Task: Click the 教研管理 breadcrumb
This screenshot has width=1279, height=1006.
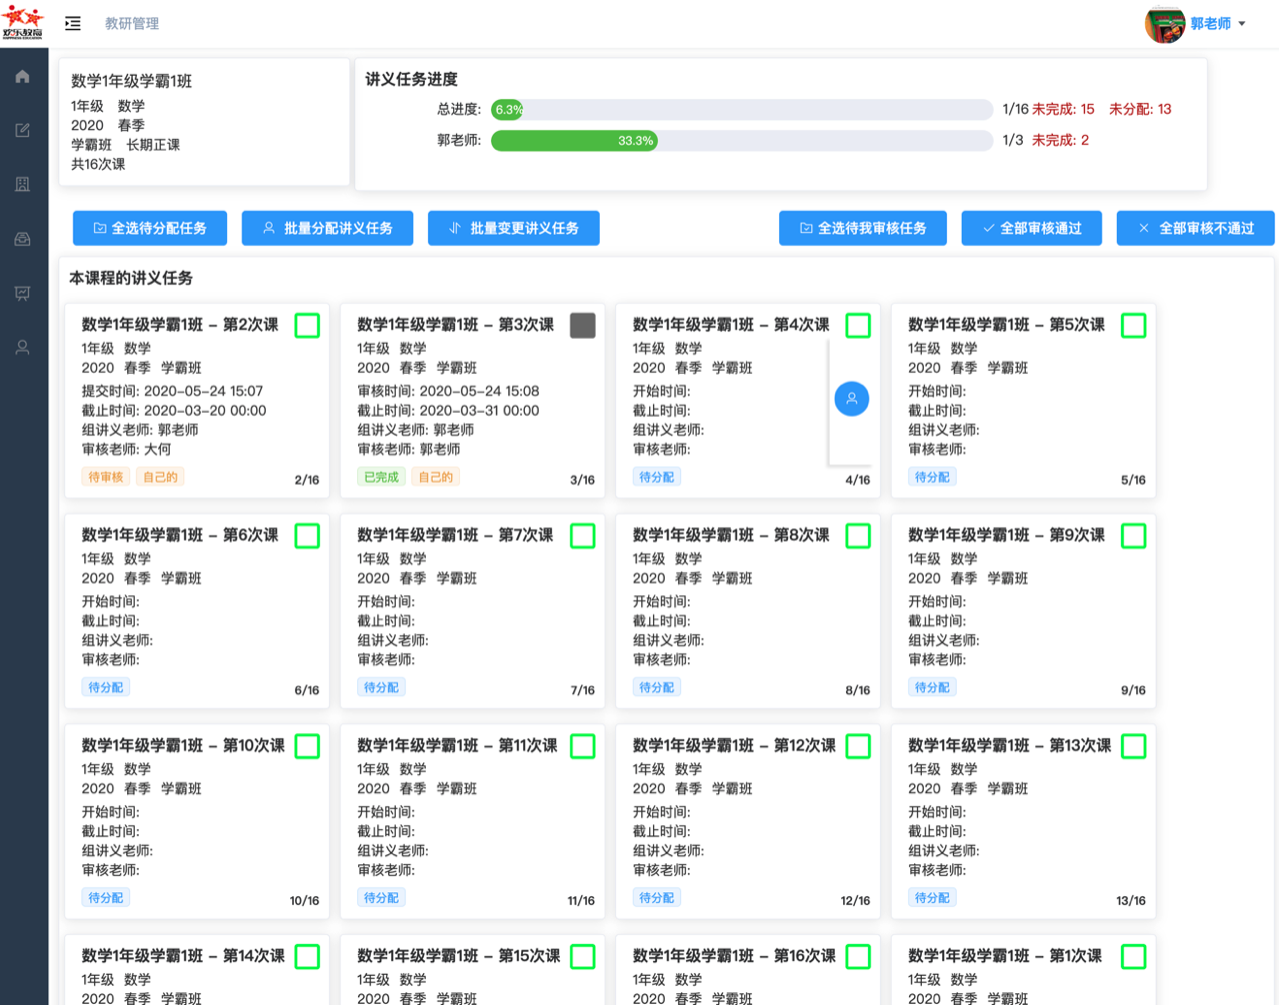Action: point(132,23)
